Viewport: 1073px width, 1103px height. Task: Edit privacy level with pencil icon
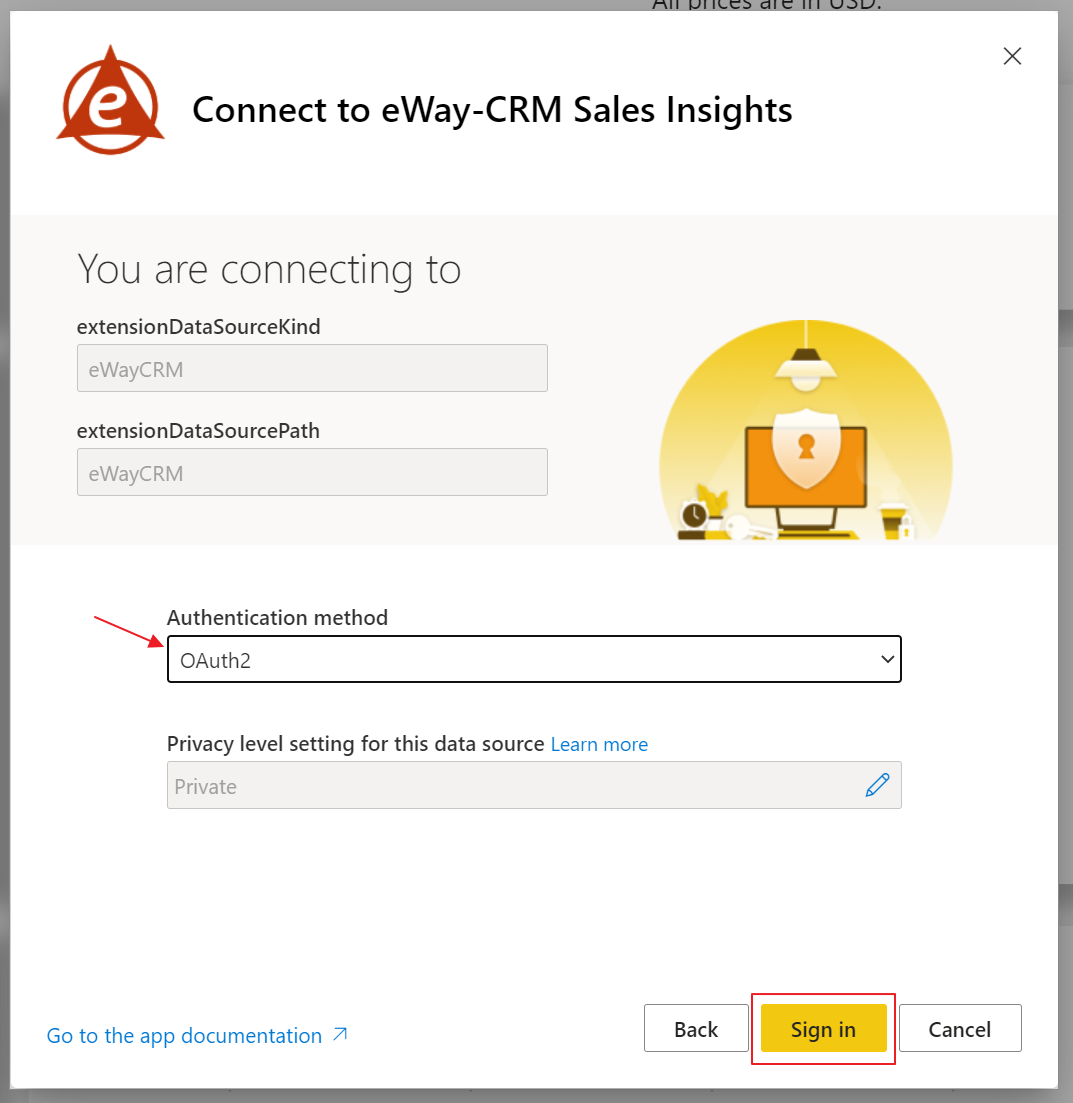coord(877,784)
